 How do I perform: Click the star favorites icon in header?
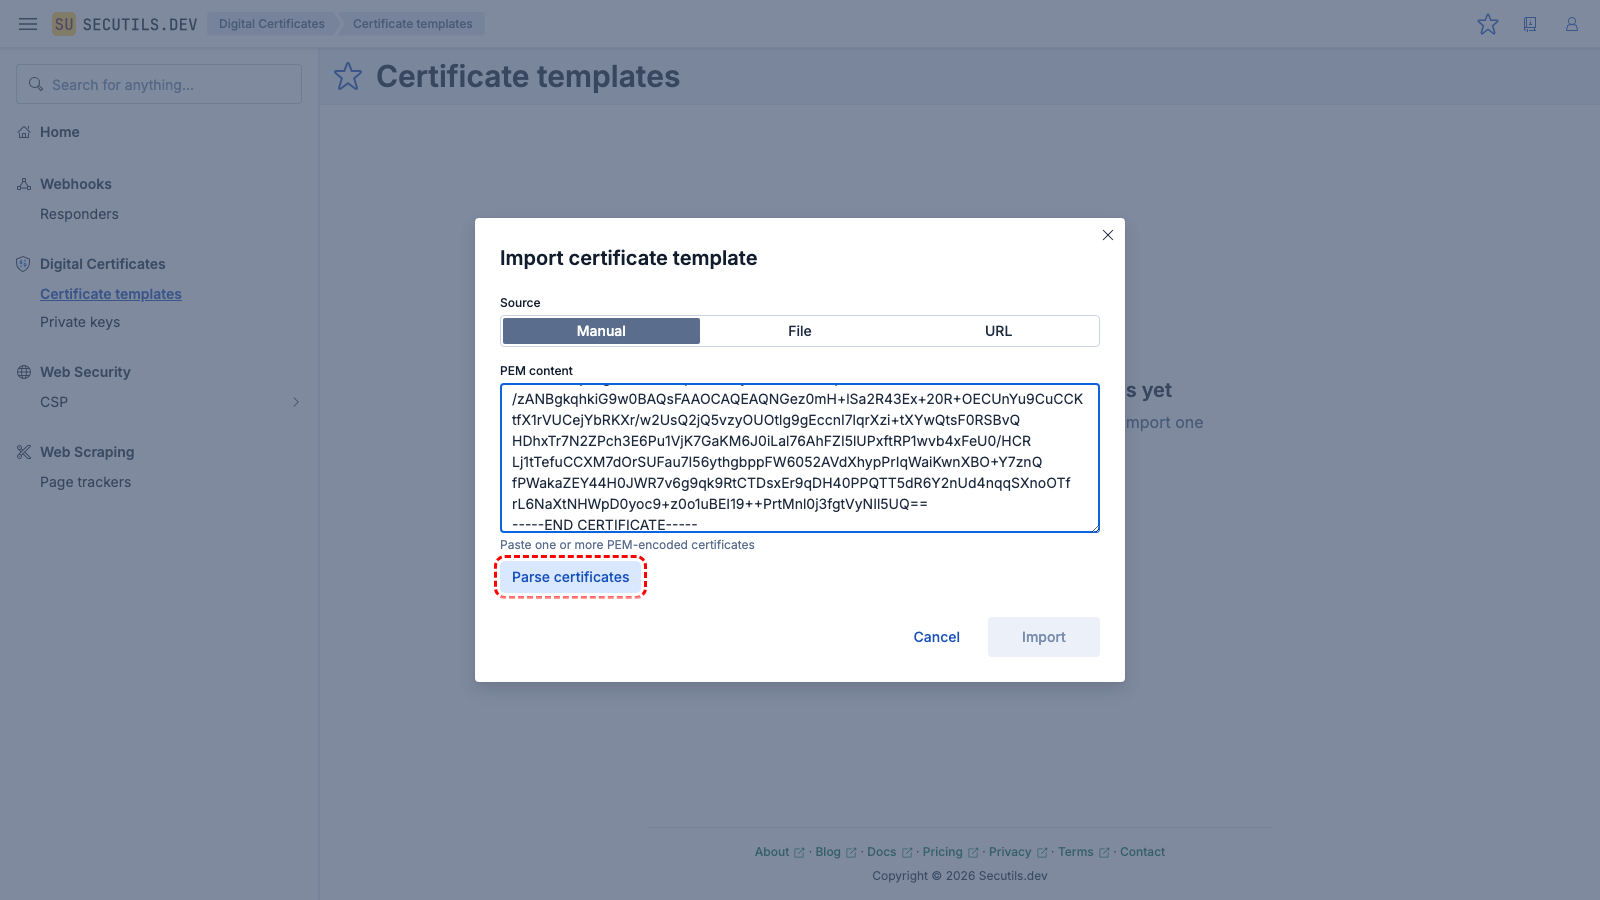[x=1488, y=24]
